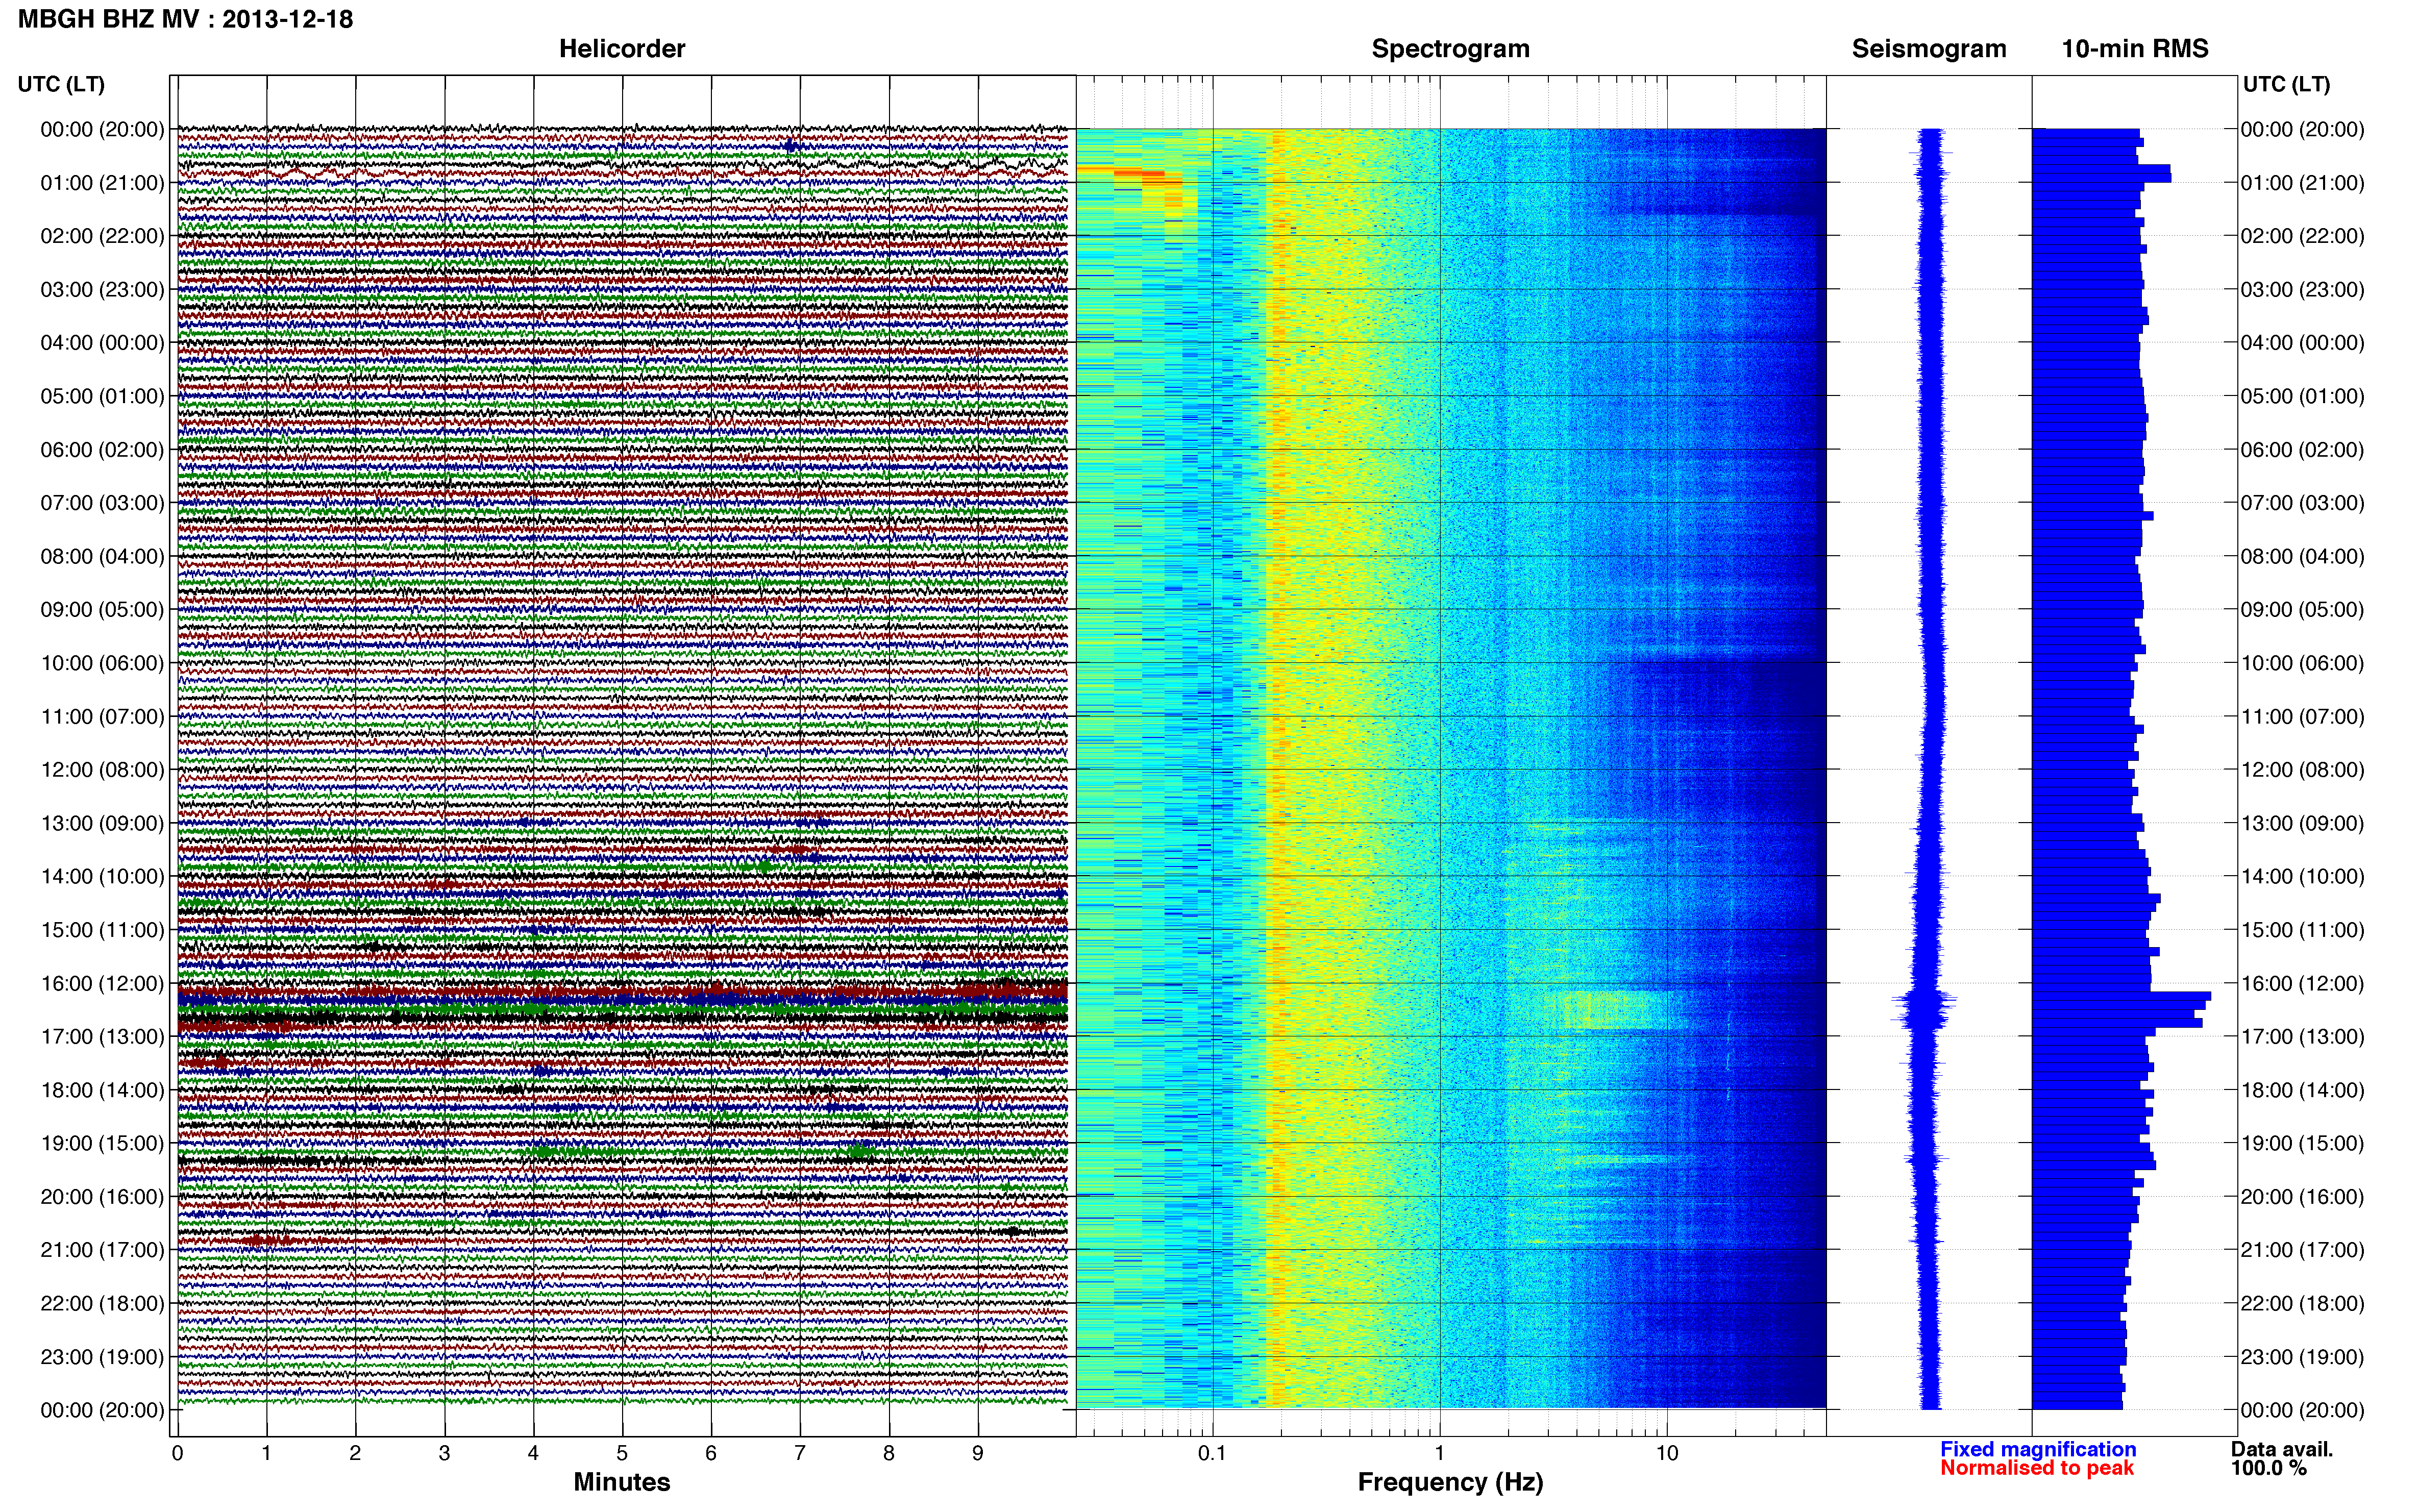Click the station title 'MBGH BHZ MV : 2013-12-18'
The width and height of the screenshot is (2419, 1512).
(x=185, y=19)
